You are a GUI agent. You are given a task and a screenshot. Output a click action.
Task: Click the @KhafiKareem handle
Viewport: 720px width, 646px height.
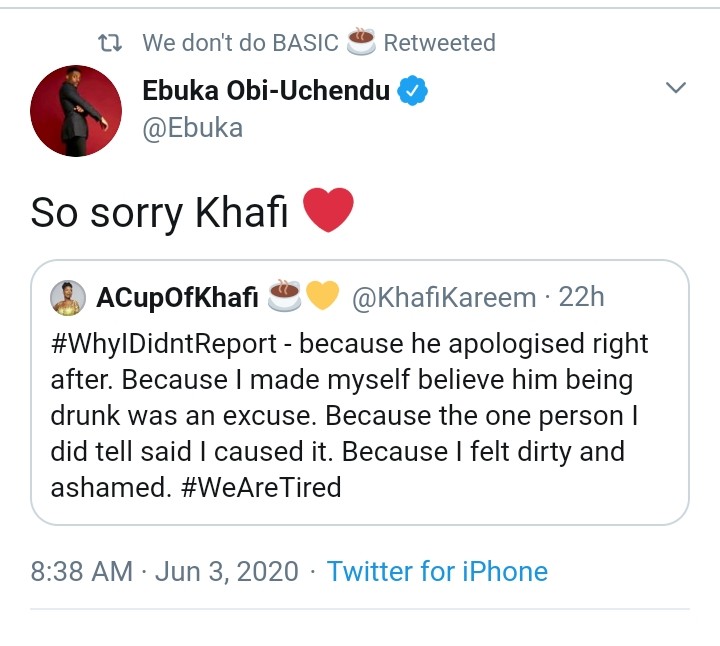point(446,298)
